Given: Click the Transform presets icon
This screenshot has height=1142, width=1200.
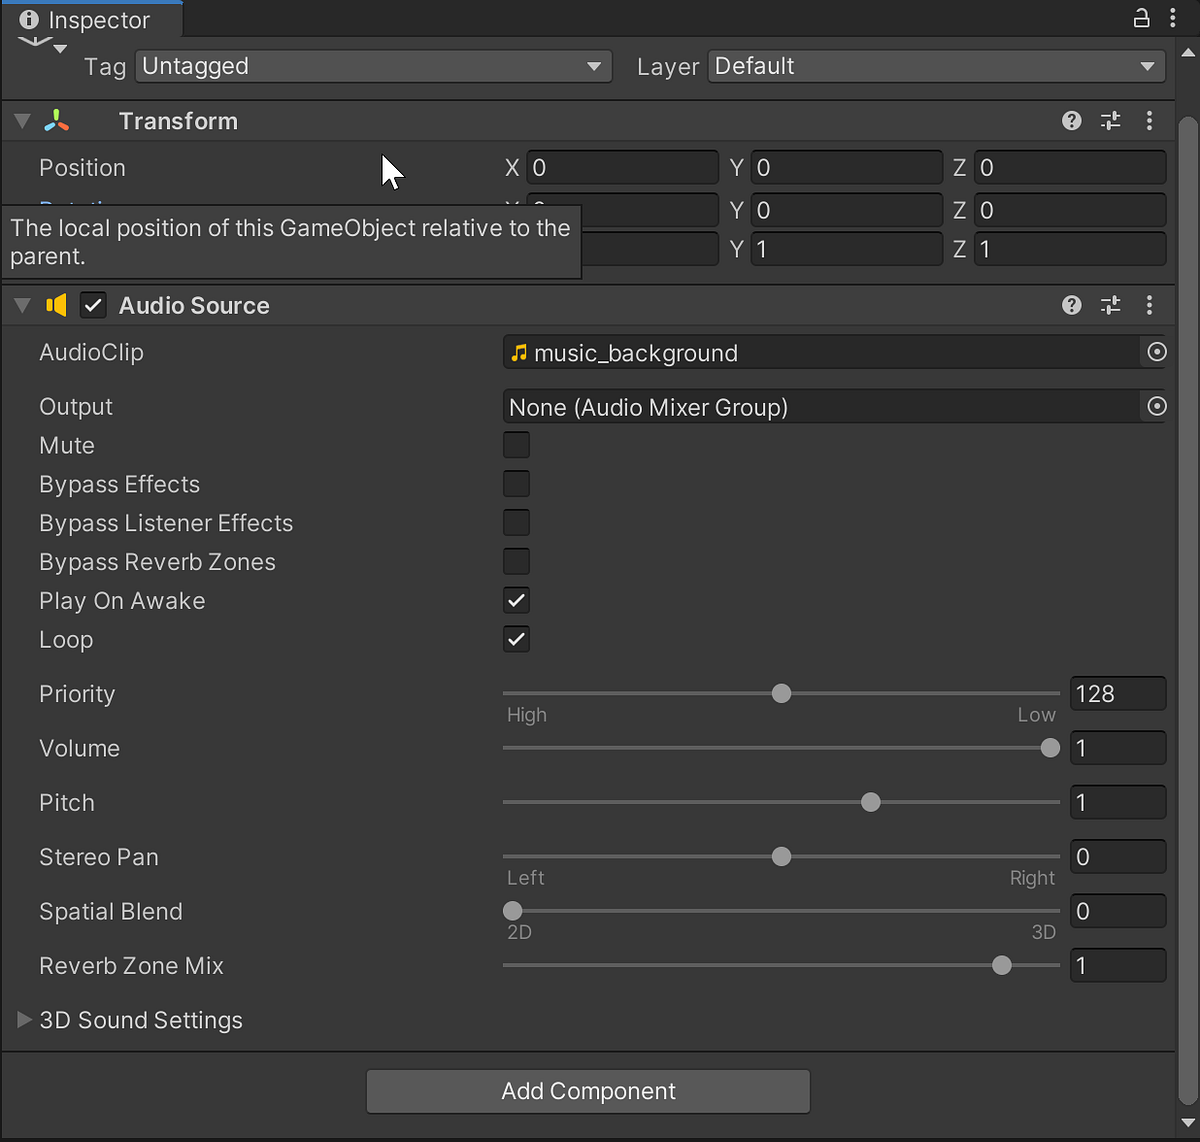Looking at the screenshot, I should click(x=1110, y=120).
